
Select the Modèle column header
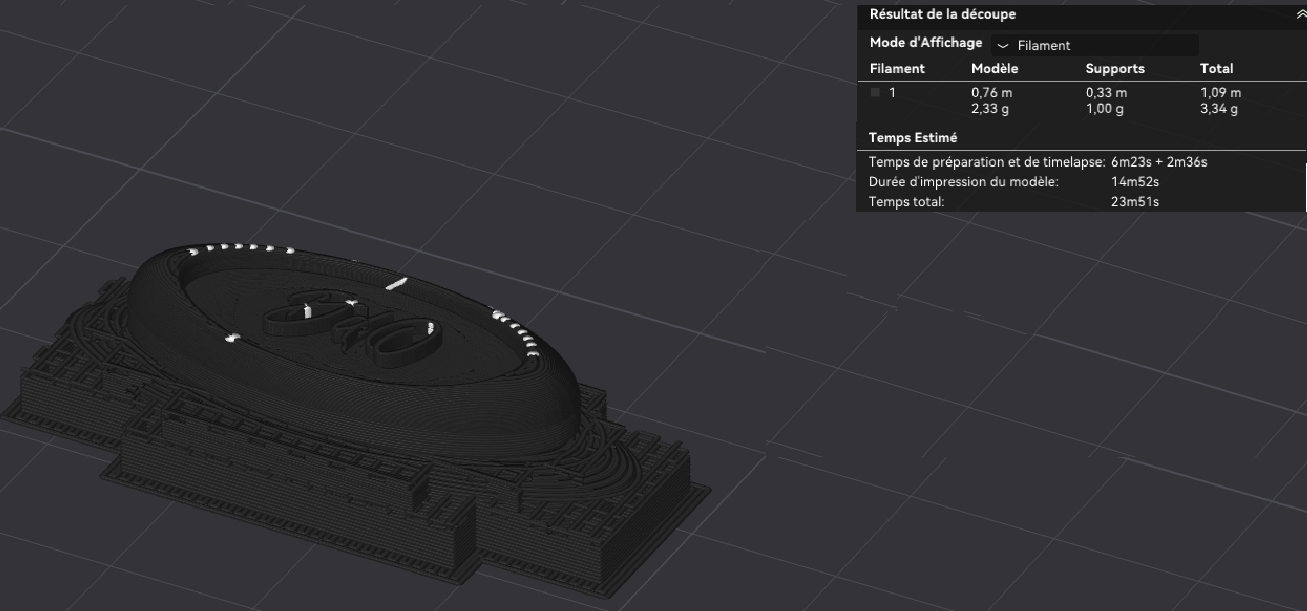pos(994,69)
